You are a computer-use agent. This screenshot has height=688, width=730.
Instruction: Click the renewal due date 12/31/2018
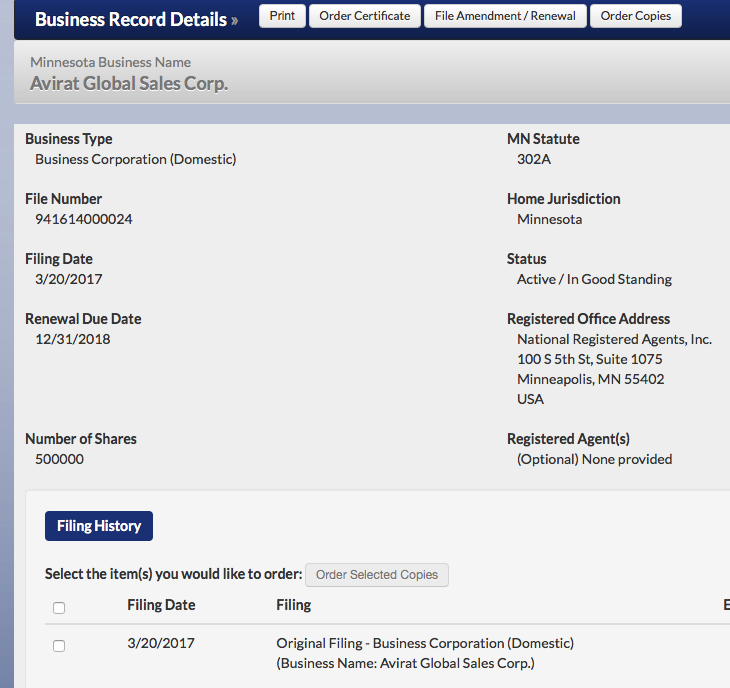(72, 339)
